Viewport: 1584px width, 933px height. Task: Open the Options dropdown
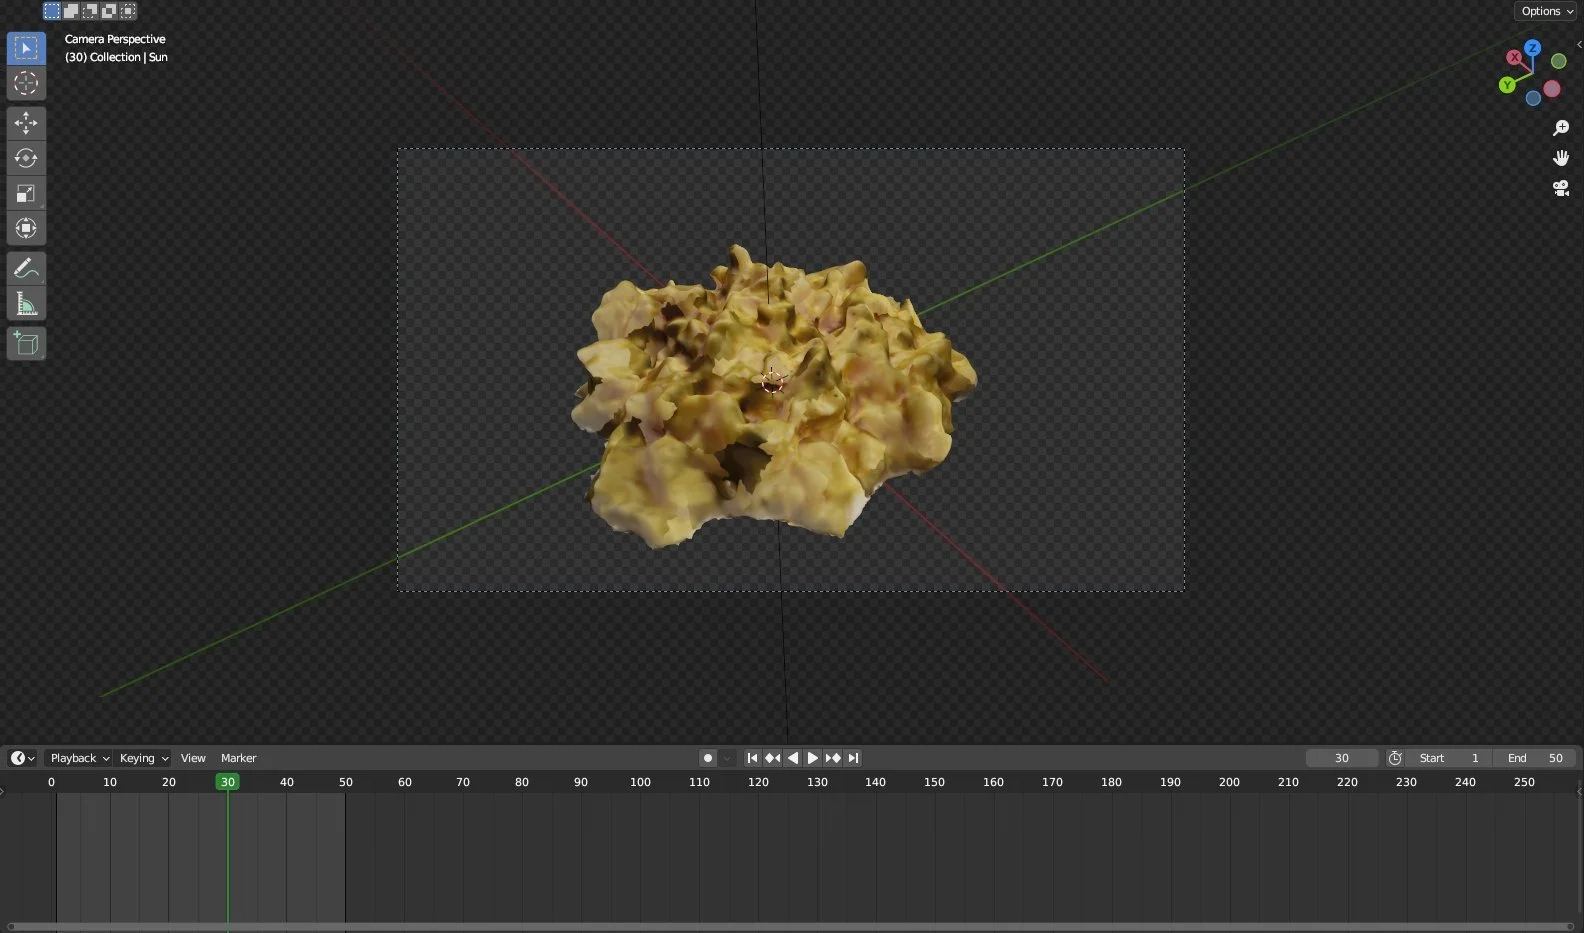pos(1546,11)
